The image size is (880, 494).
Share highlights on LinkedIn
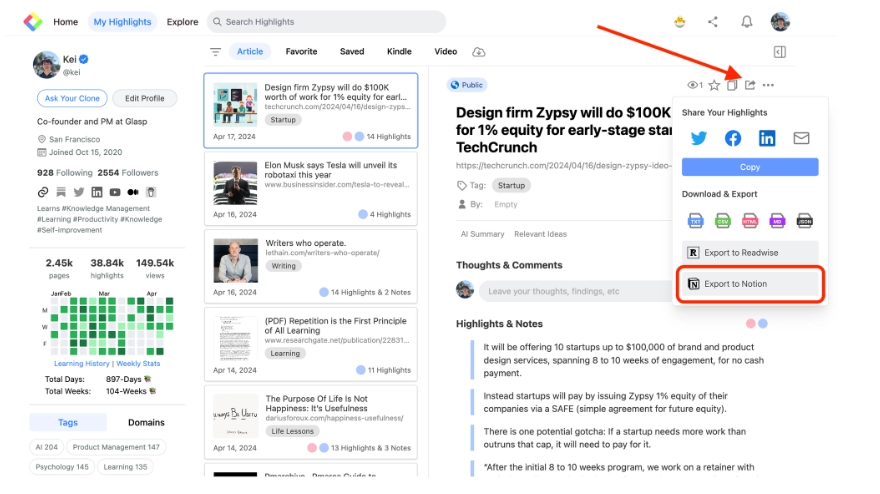point(767,138)
